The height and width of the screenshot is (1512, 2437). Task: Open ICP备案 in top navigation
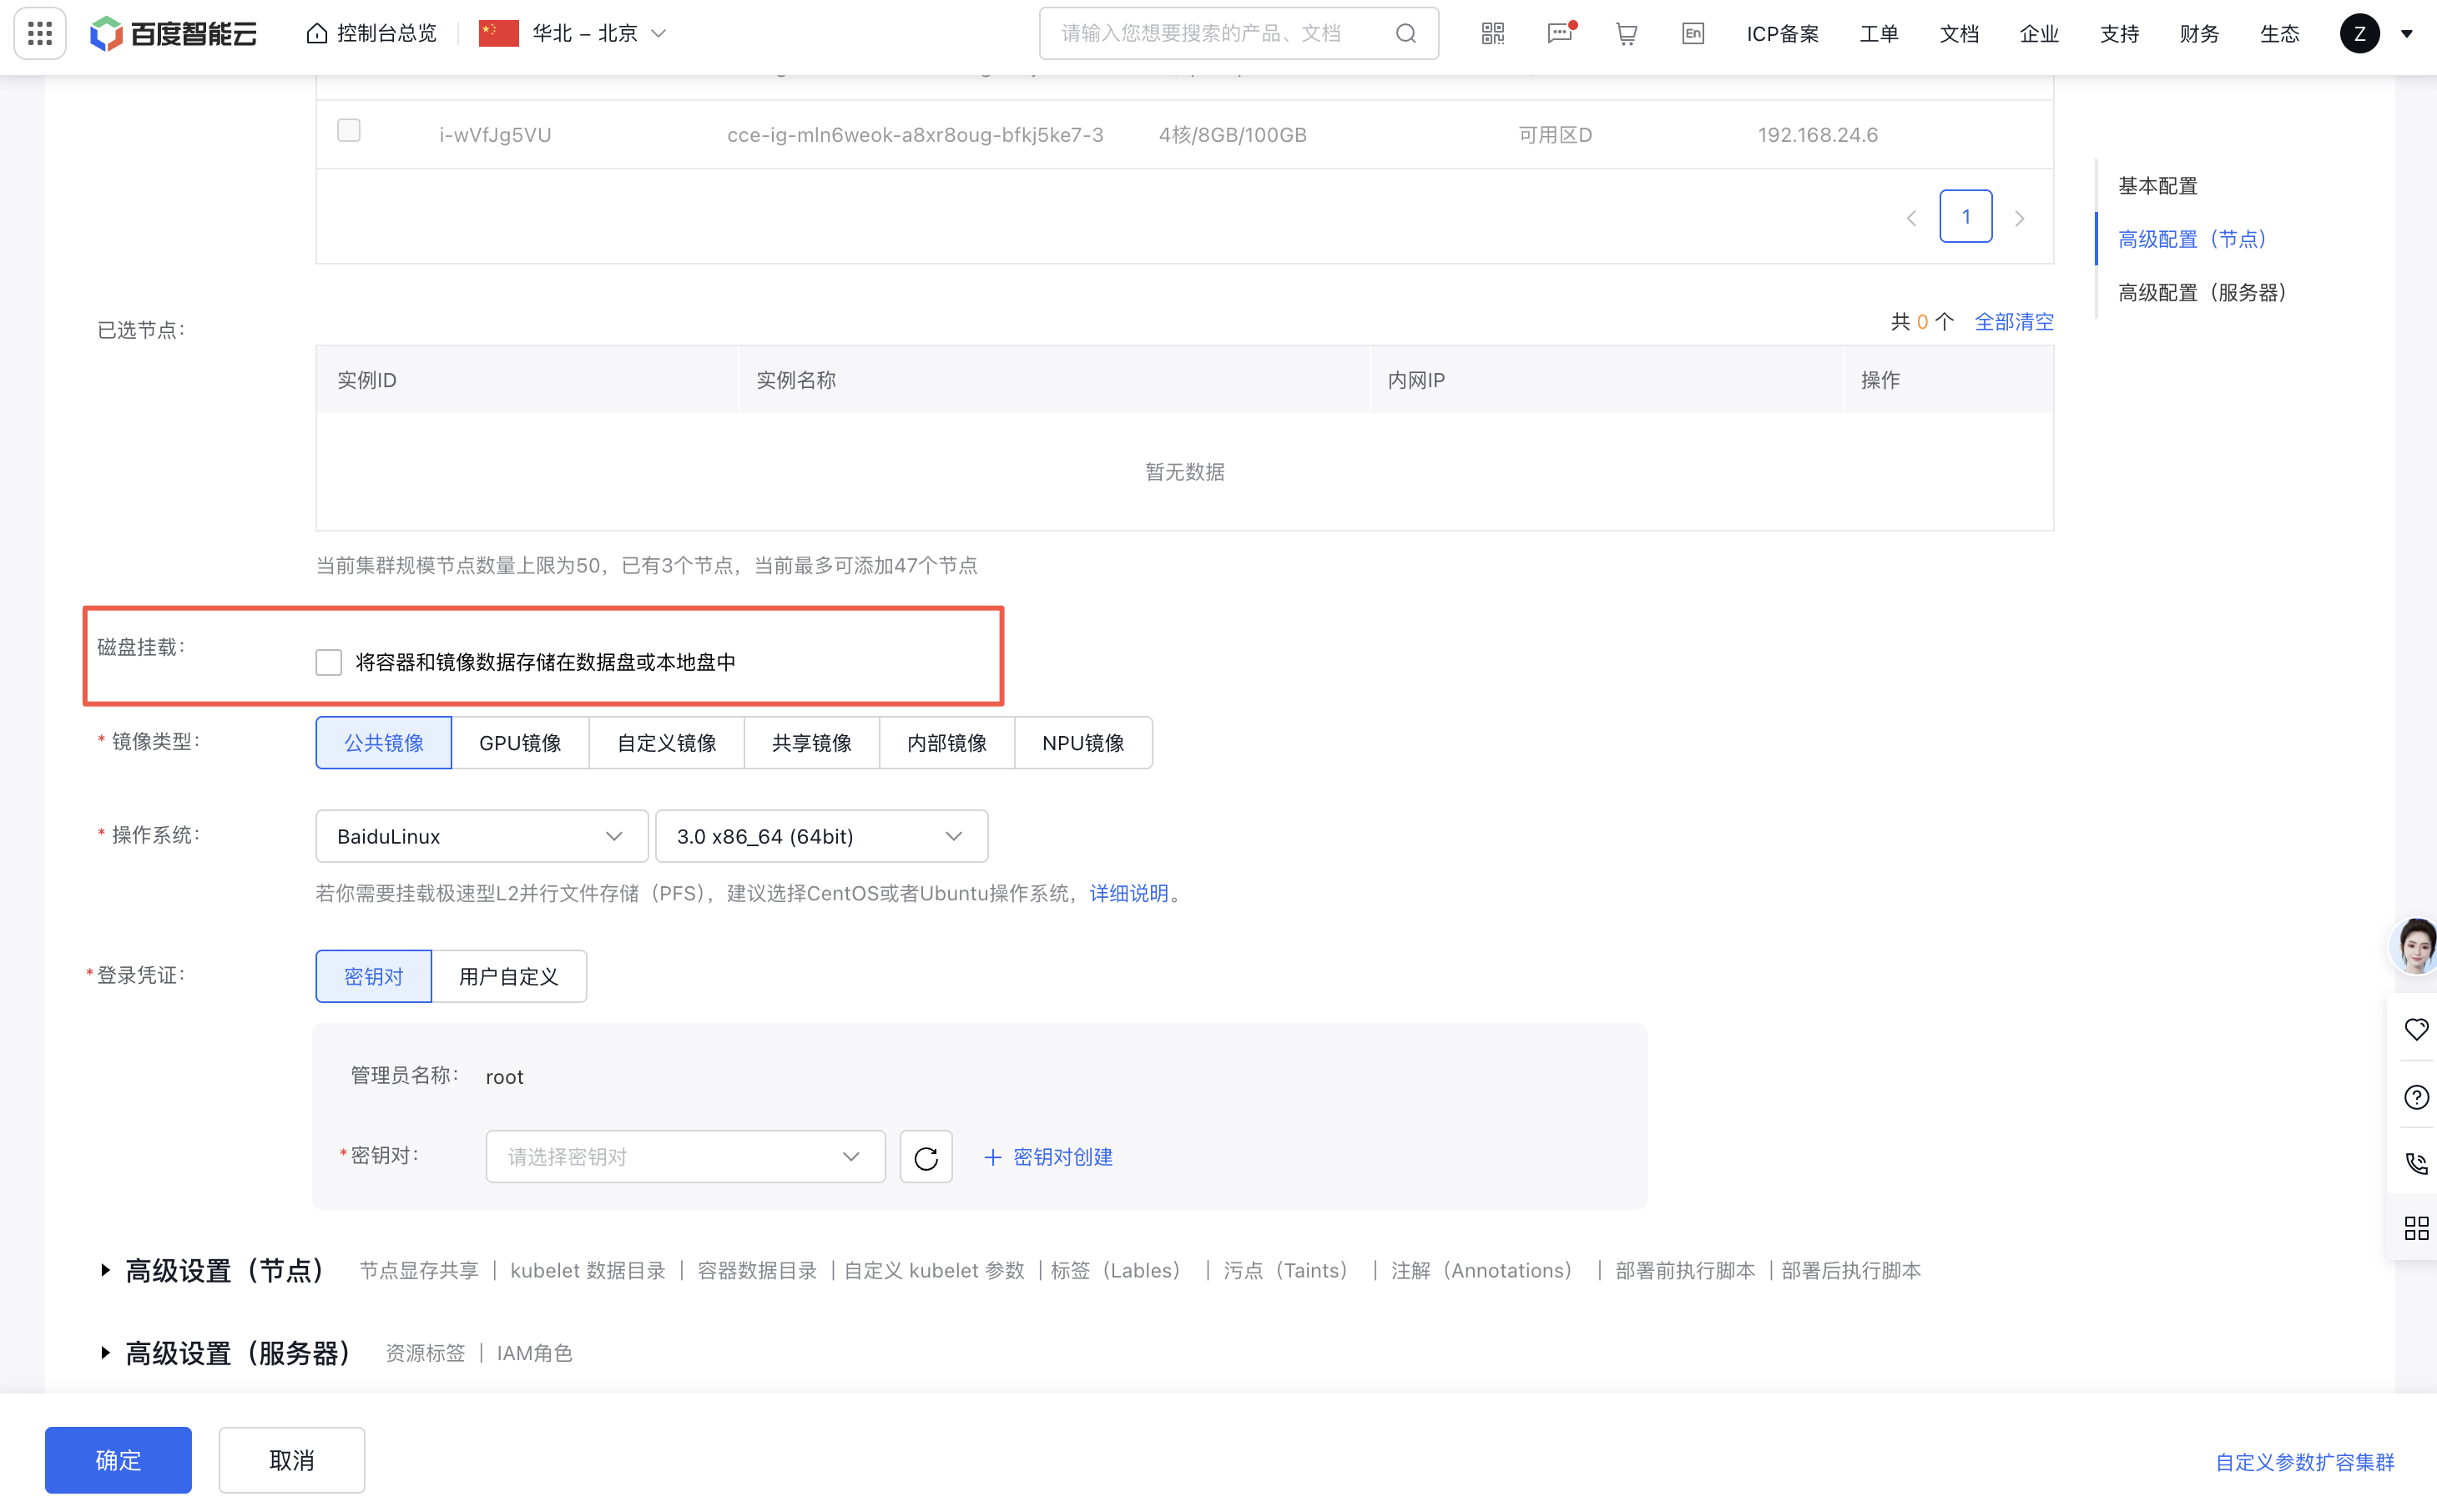(1782, 33)
